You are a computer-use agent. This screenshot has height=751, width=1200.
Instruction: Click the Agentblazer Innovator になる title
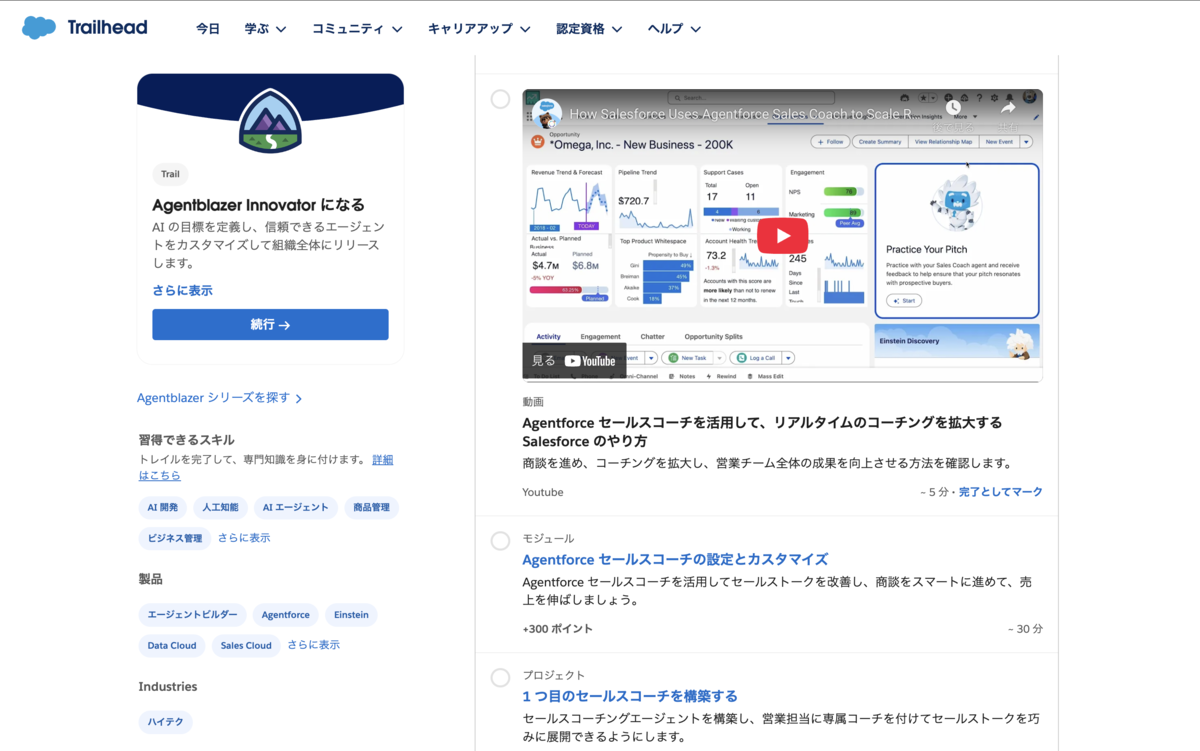click(x=258, y=205)
